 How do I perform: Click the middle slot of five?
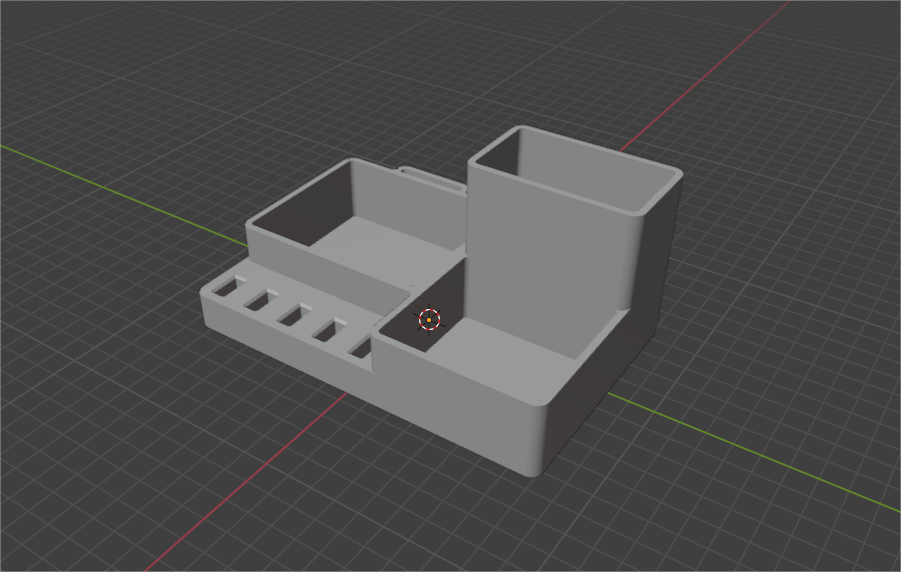coord(292,315)
